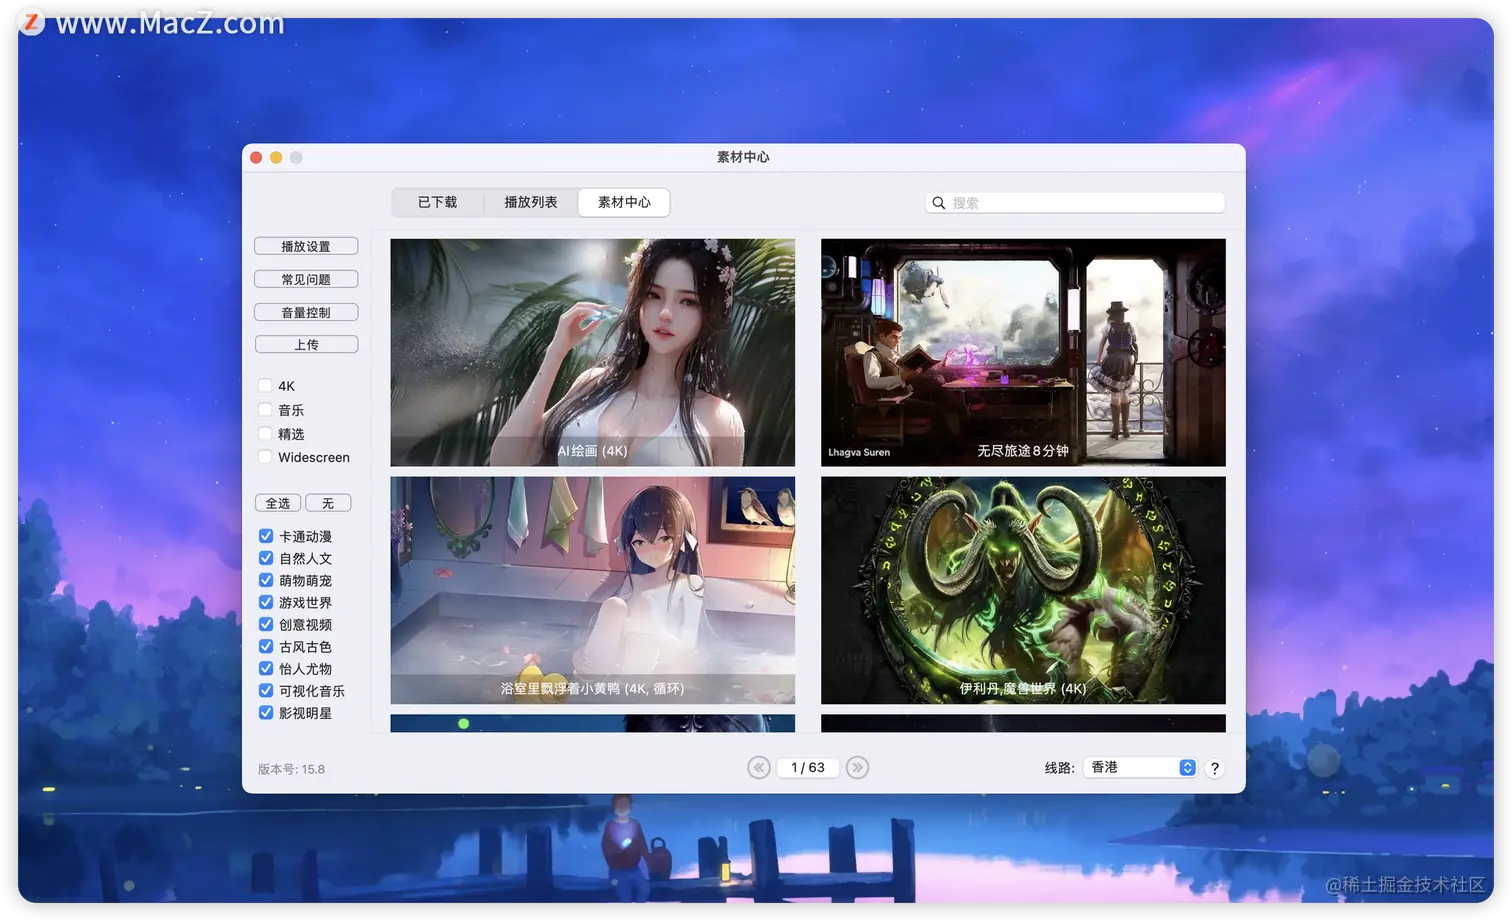Screen dimensions: 1512x921
Task: Switch to the 播放列表 tab
Action: pyautogui.click(x=531, y=202)
